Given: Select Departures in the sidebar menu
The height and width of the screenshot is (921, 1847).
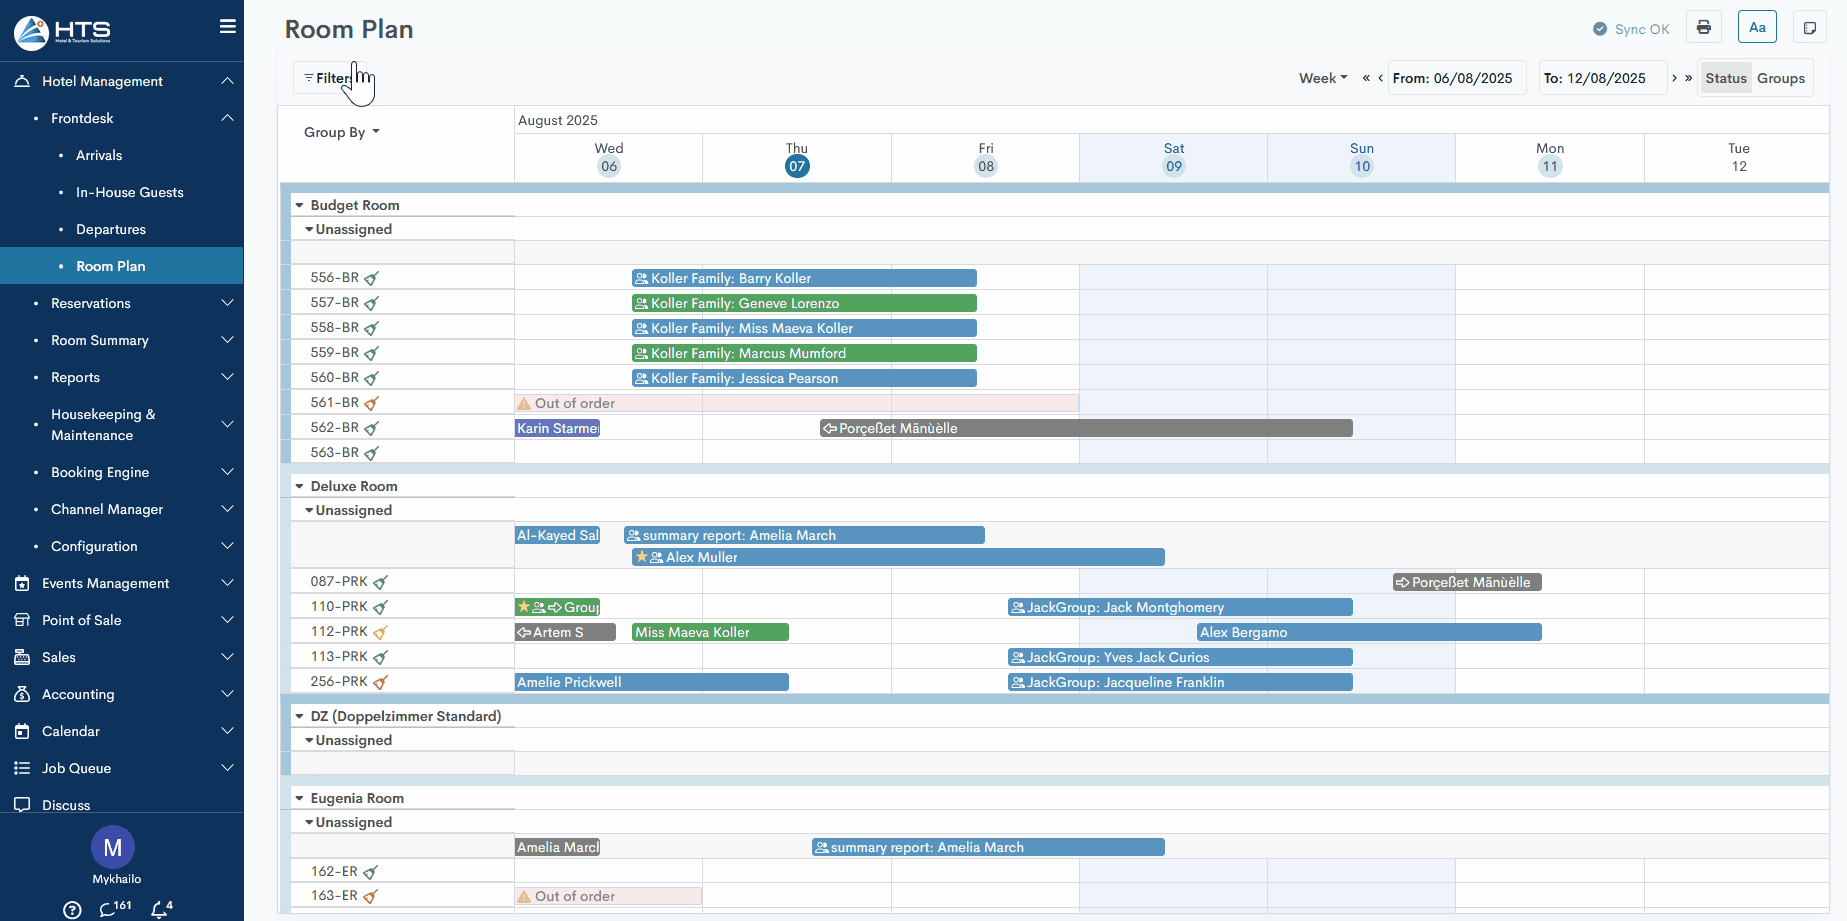Looking at the screenshot, I should 111,229.
